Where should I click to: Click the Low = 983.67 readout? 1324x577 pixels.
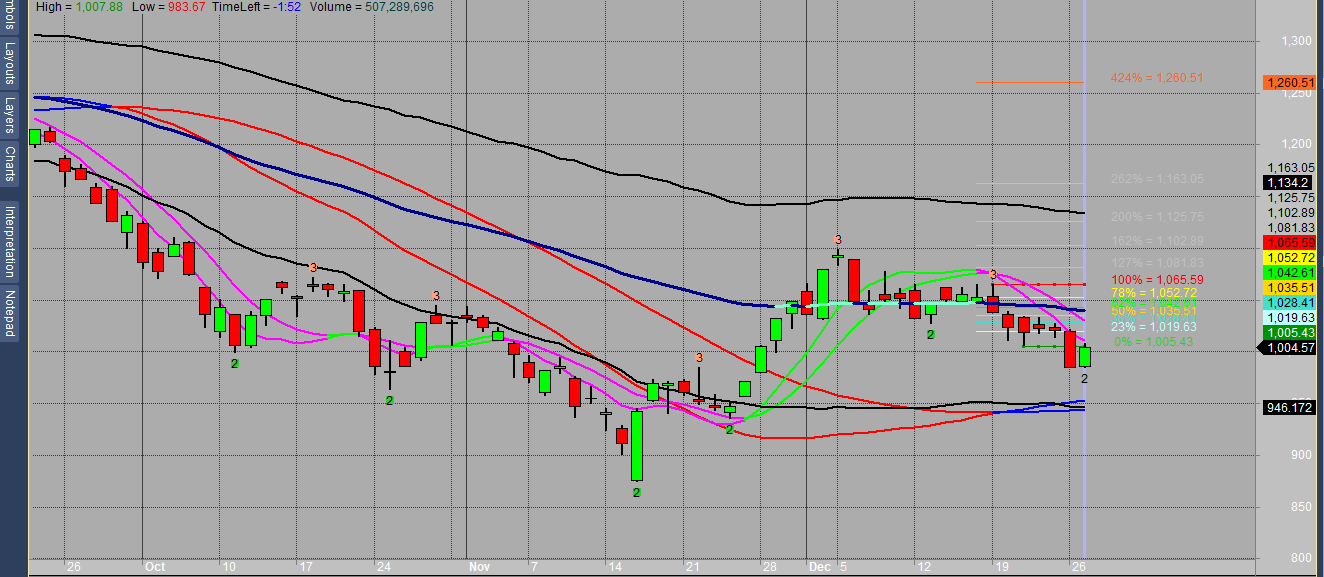[x=170, y=5]
